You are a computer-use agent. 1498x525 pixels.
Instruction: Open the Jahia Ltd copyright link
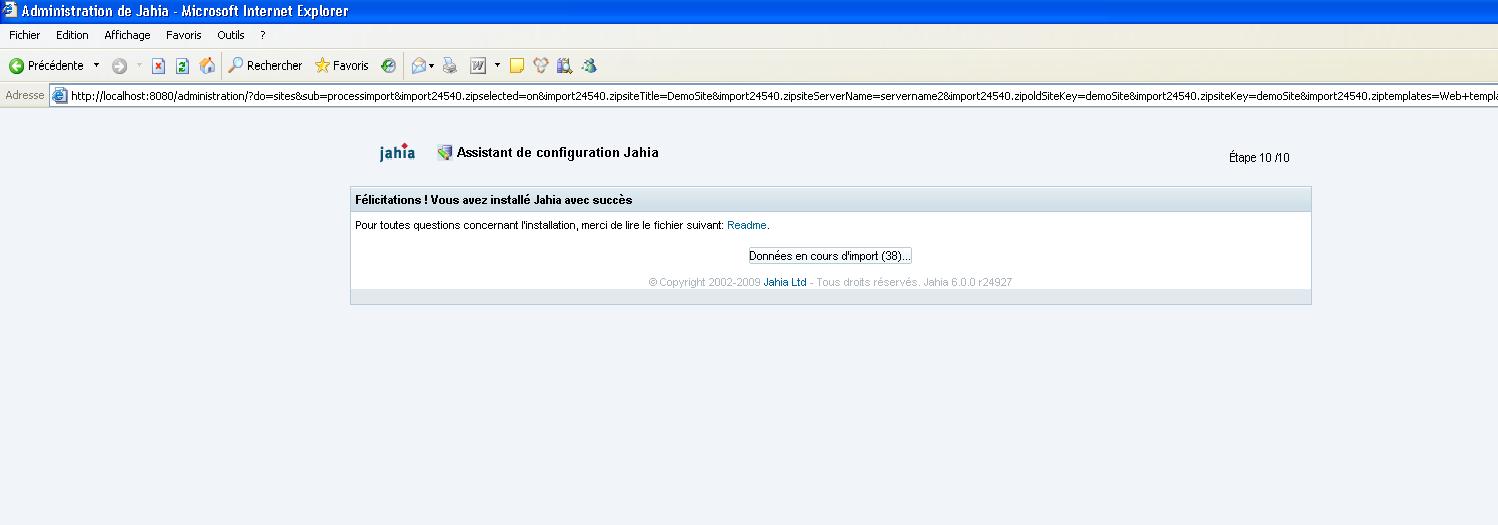785,282
